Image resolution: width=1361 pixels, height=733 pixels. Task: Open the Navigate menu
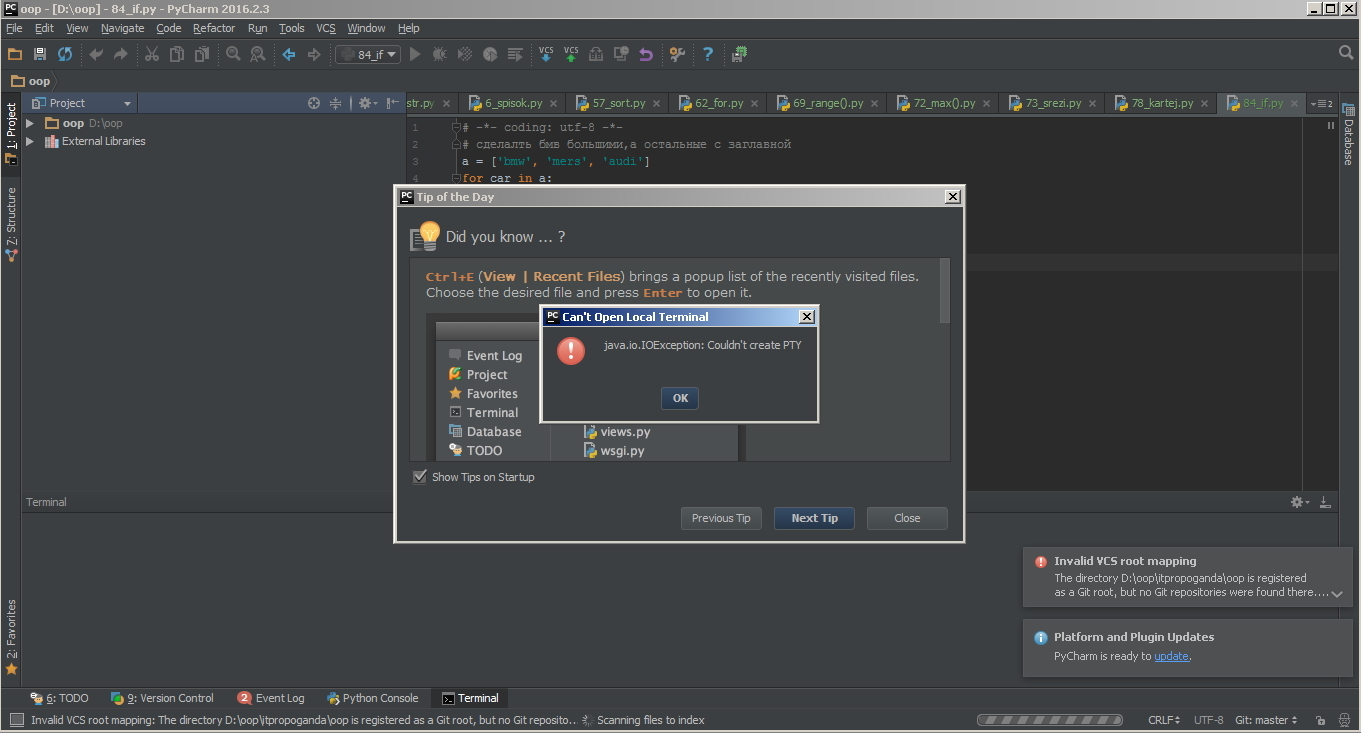[x=122, y=28]
